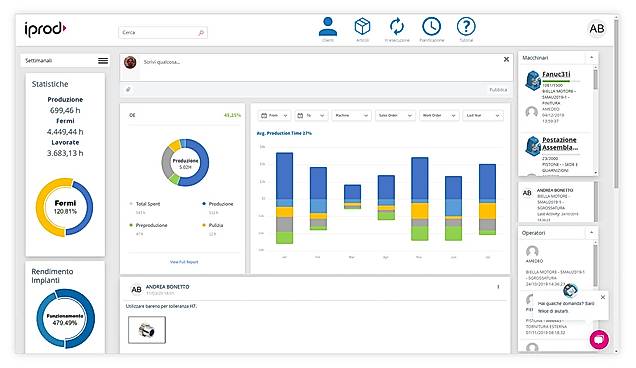Open the Postazione Assembla... machine link
The image size is (636, 368).
point(560,144)
